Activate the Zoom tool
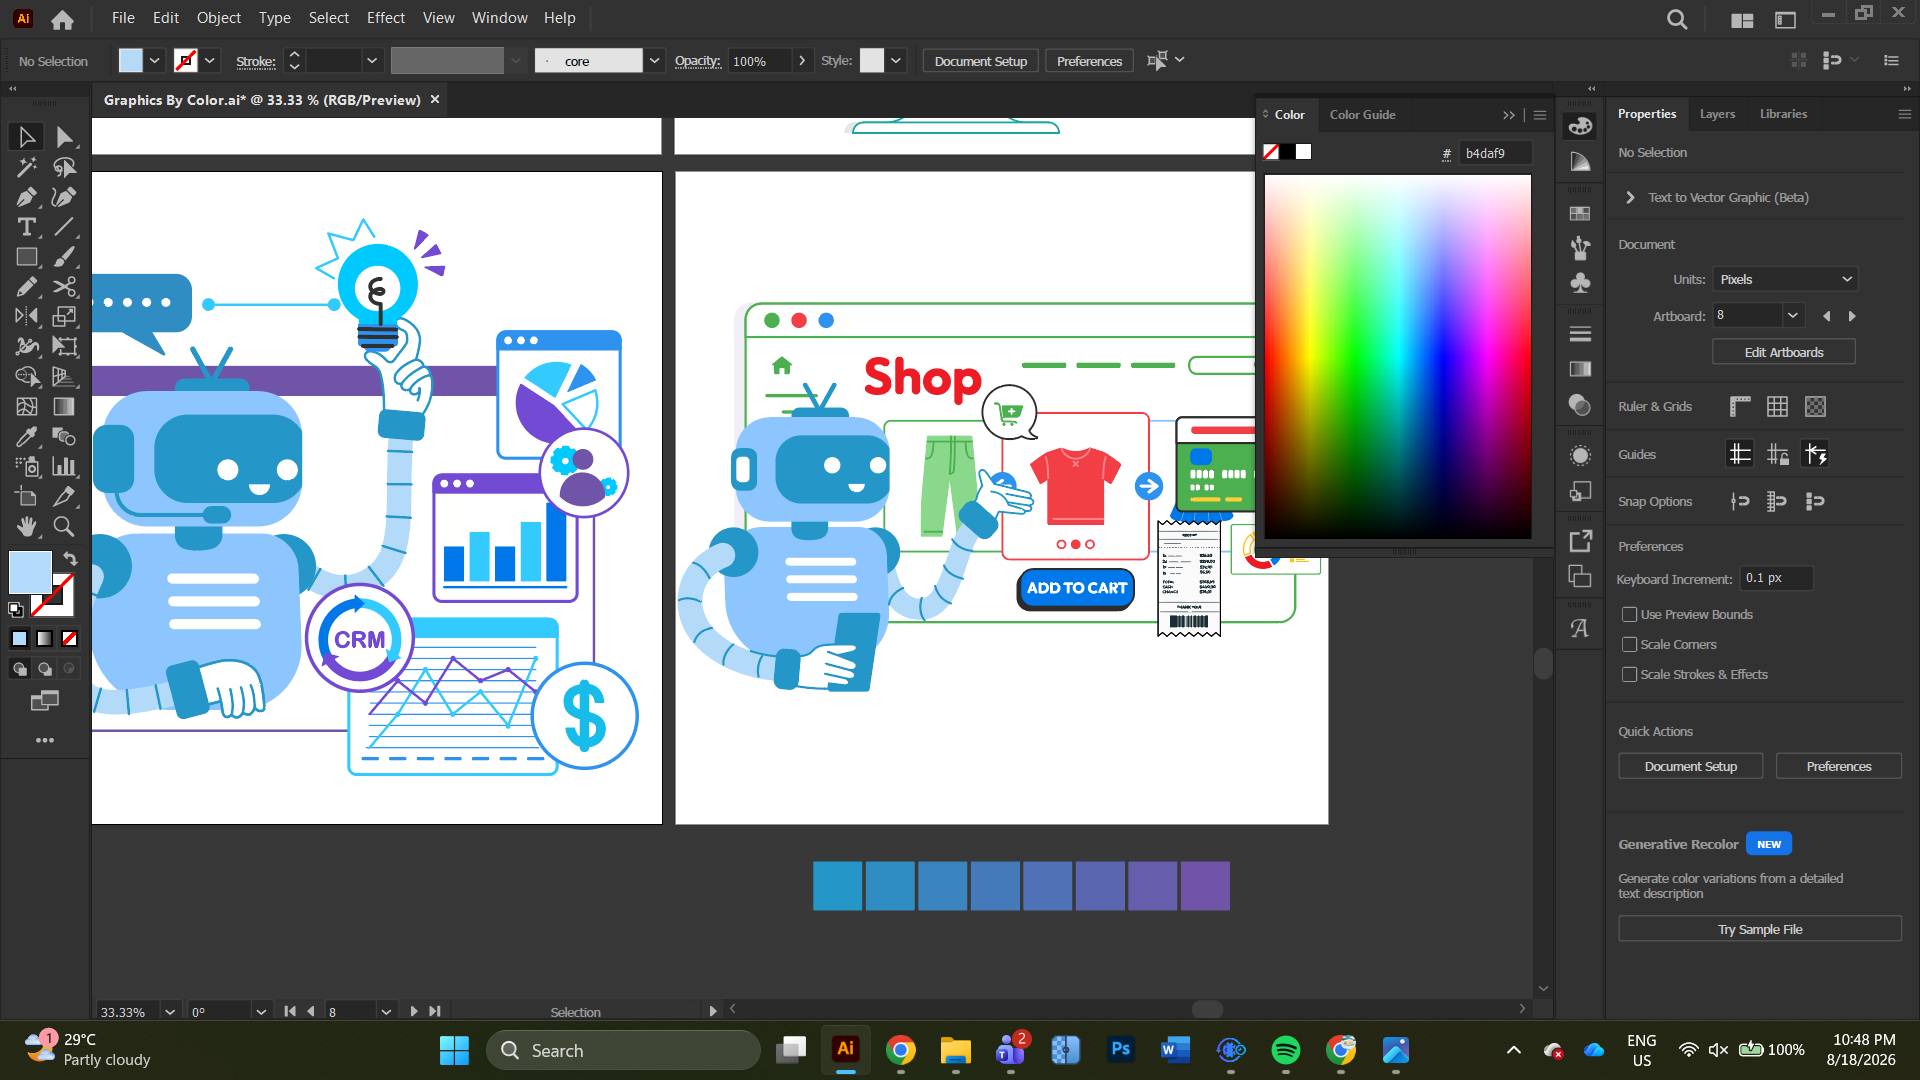1920x1080 pixels. [x=65, y=526]
